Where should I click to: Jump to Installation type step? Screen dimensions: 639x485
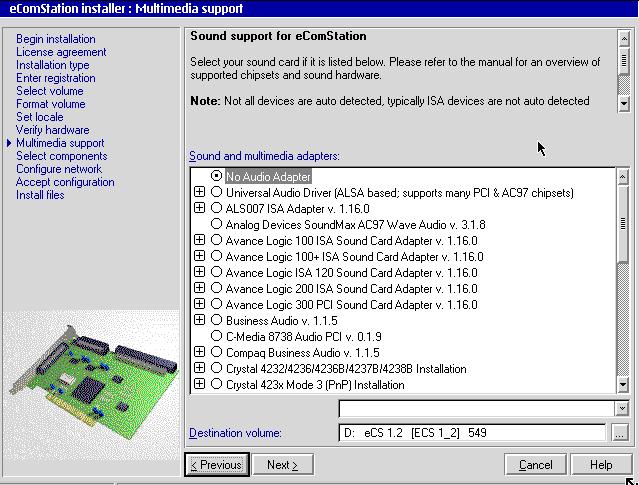[53, 65]
